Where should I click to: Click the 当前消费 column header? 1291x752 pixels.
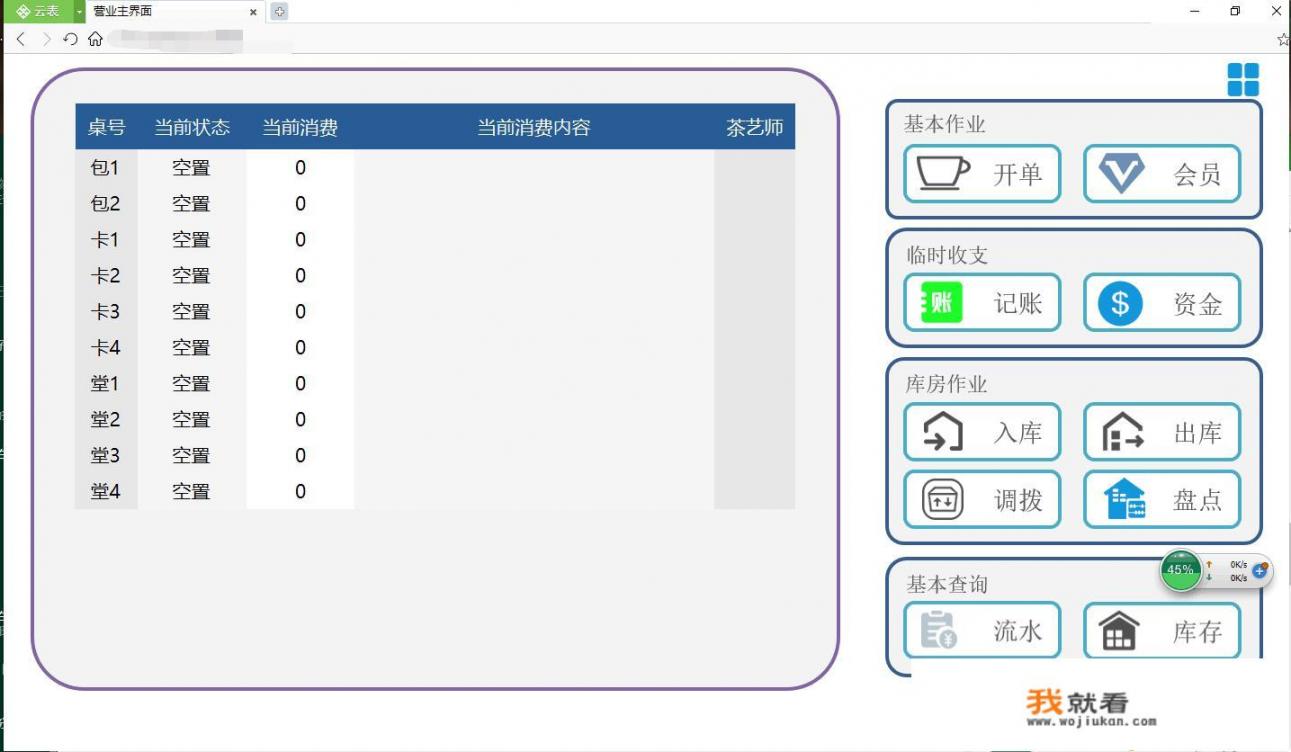[300, 127]
